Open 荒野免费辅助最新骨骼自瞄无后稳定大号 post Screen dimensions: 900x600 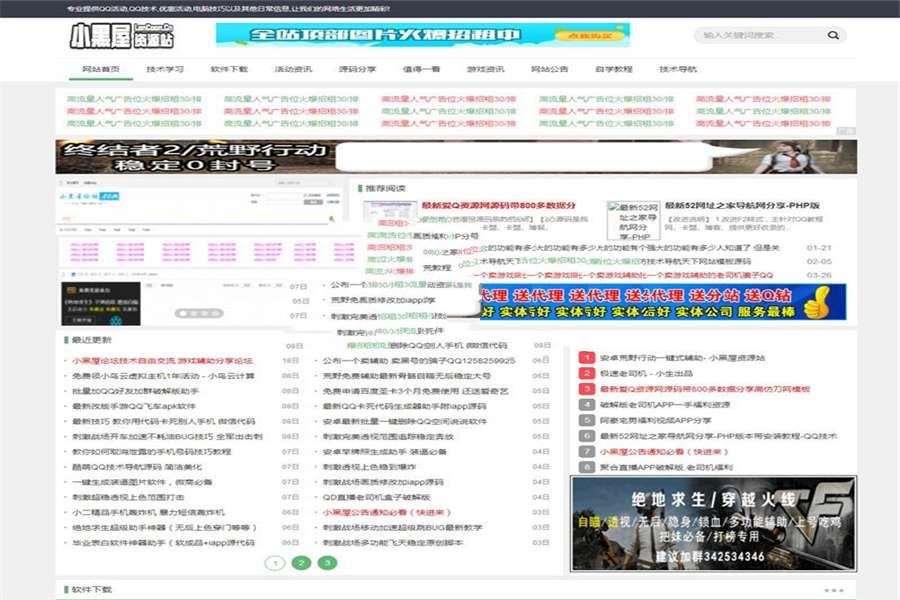406,376
